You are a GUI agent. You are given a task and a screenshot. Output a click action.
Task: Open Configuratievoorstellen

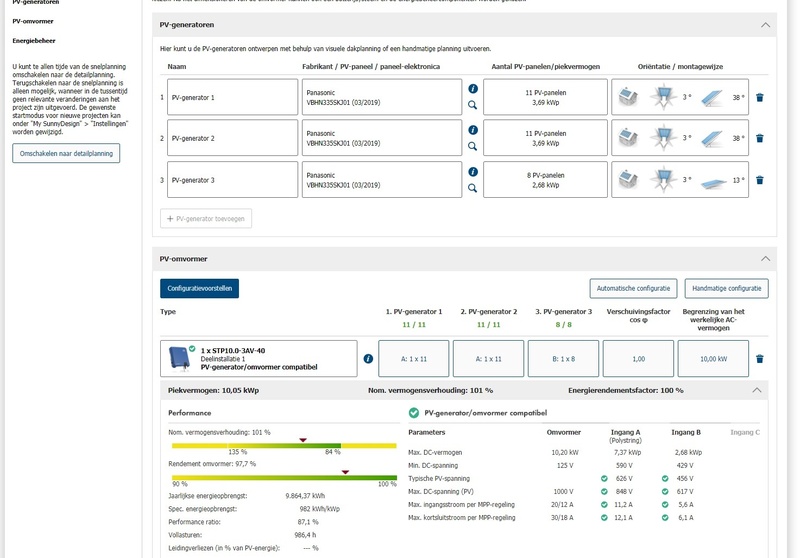[x=199, y=289]
